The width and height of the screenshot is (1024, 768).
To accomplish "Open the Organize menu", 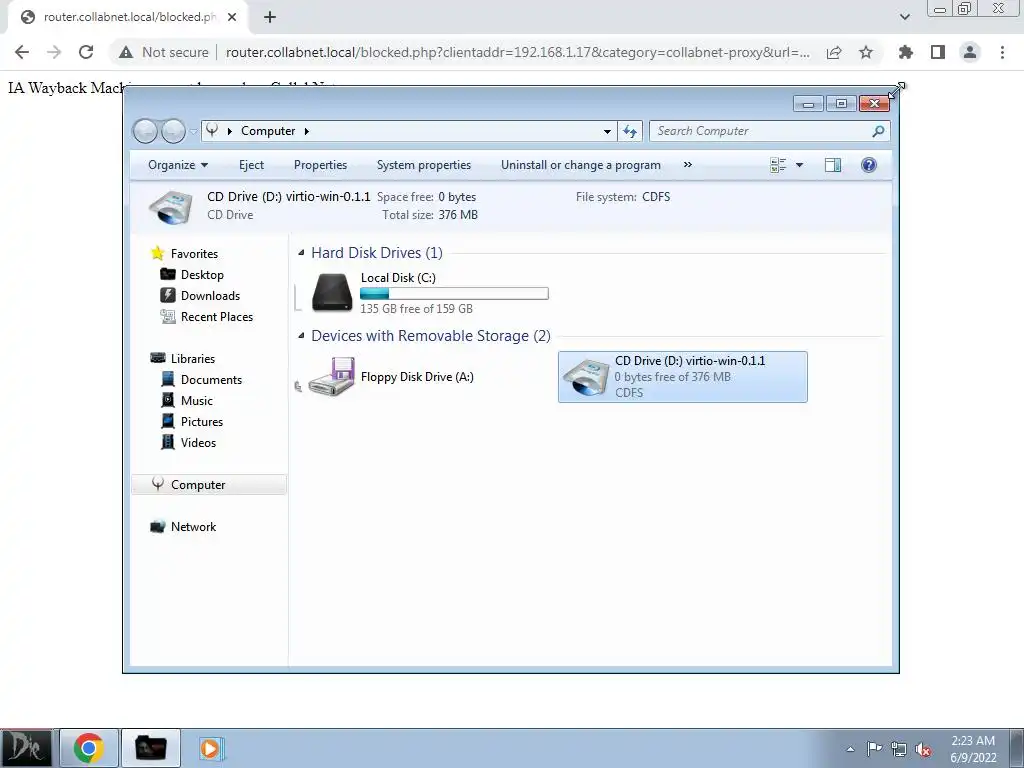I will click(x=178, y=165).
